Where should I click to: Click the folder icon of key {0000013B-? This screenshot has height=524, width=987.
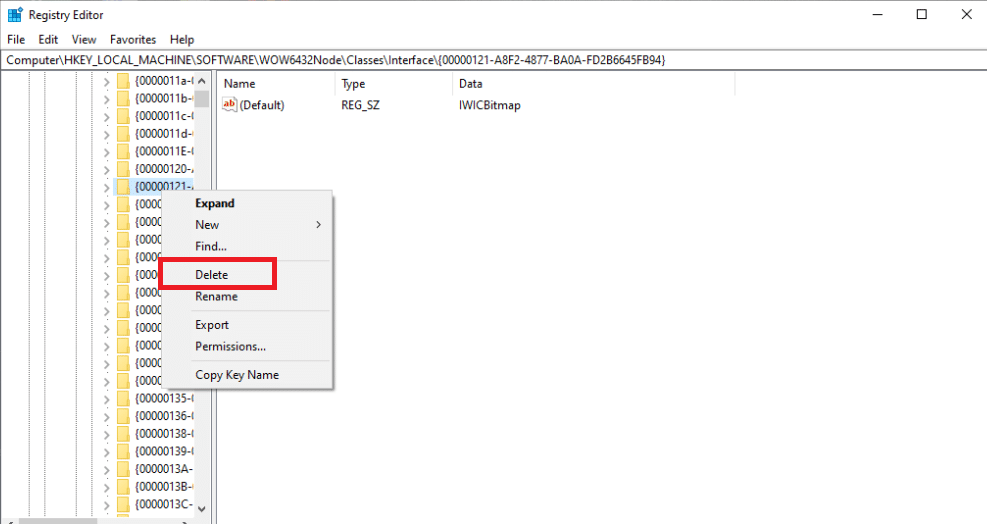(123, 486)
